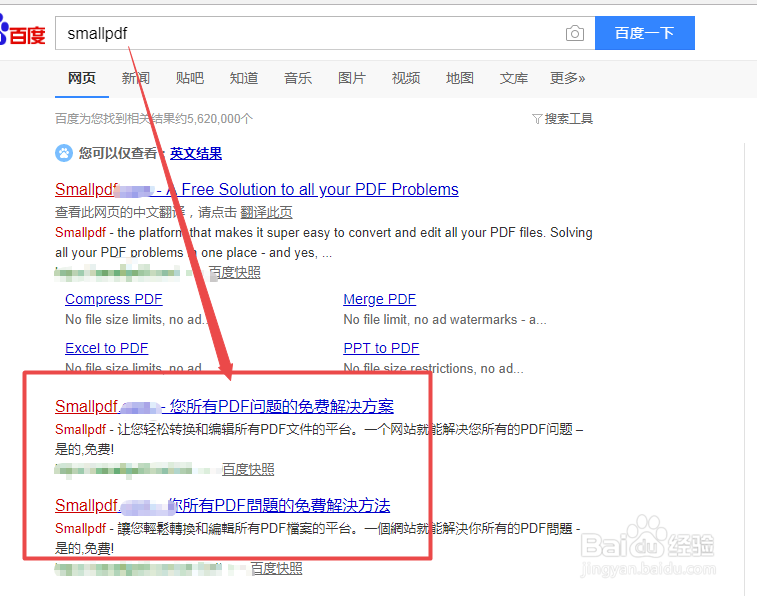Click the description 'No file size restrictions, no ad...'
This screenshot has height=596, width=757.
(434, 369)
